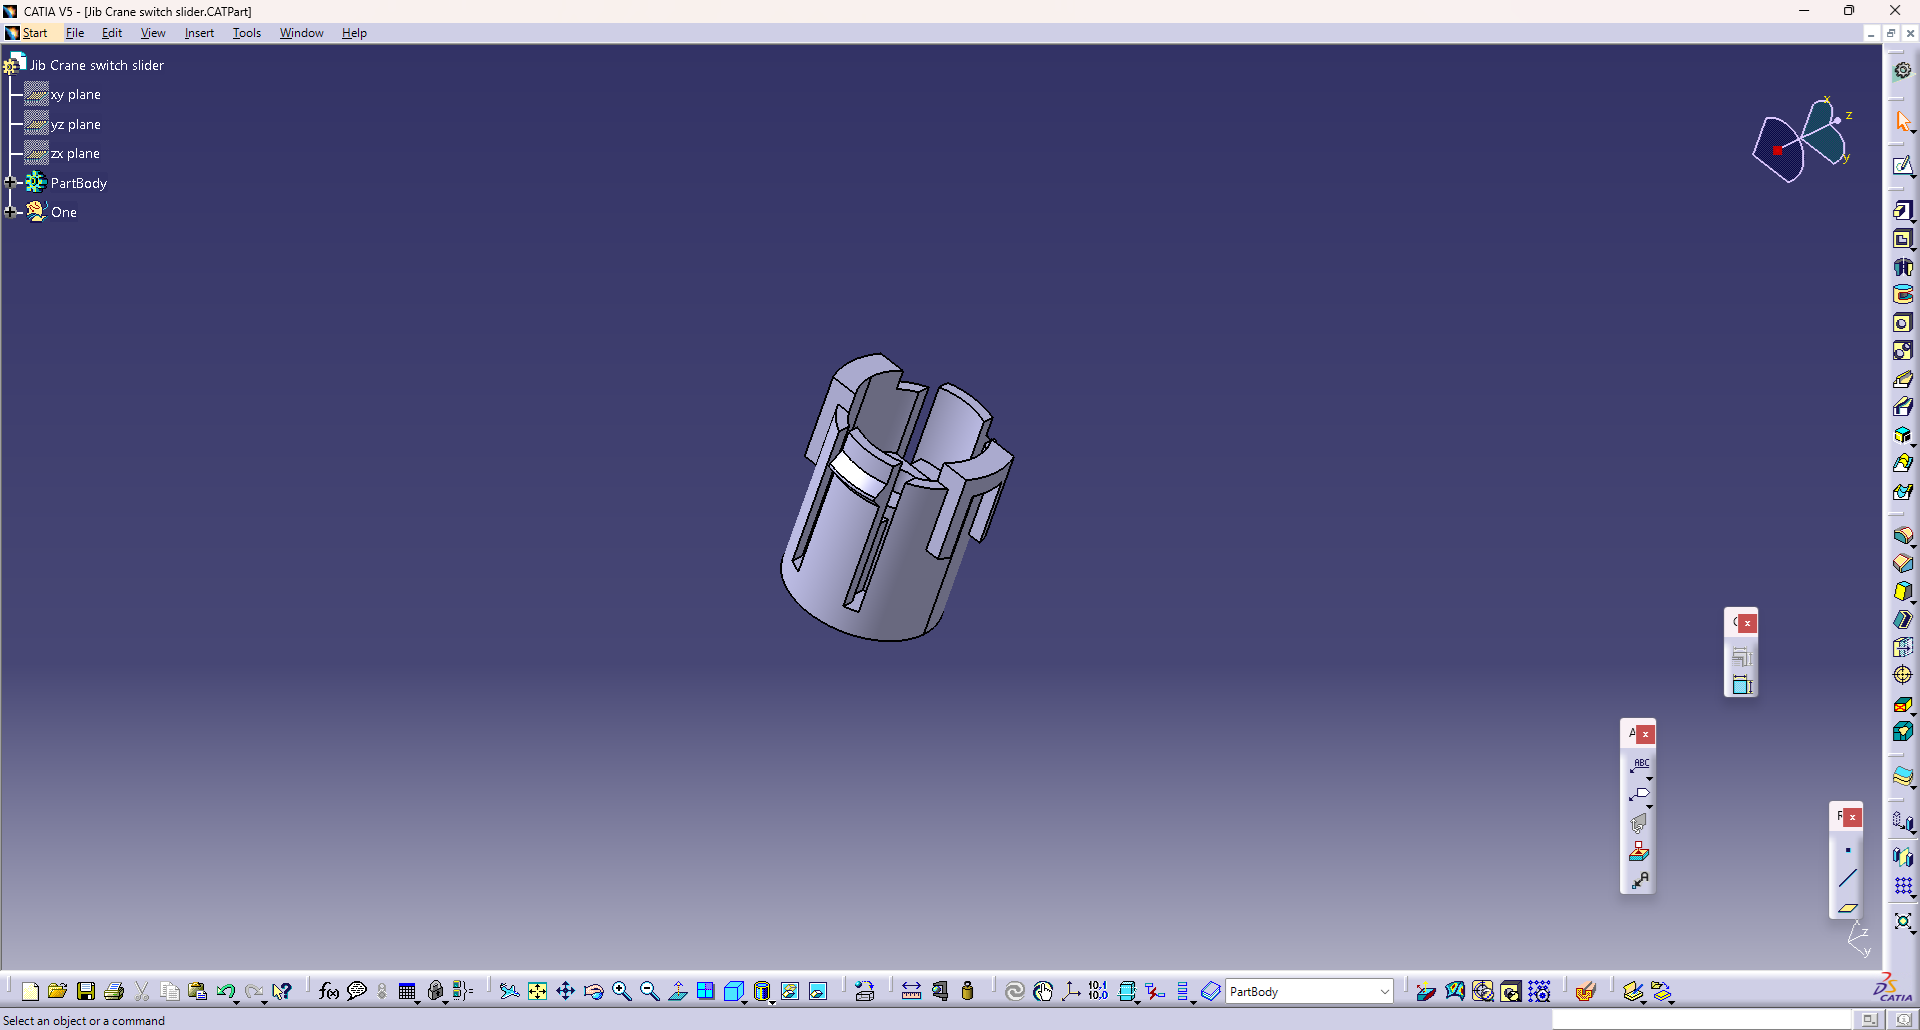Fit all geometry in view
Image resolution: width=1920 pixels, height=1030 pixels.
coord(537,991)
